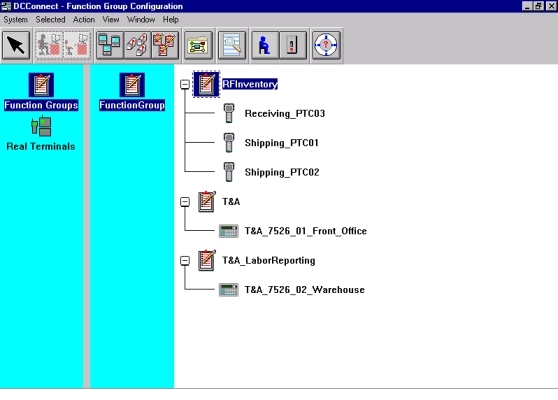The width and height of the screenshot is (558, 400).
Task: Click the networked computers toolbar icon
Action: [110, 45]
